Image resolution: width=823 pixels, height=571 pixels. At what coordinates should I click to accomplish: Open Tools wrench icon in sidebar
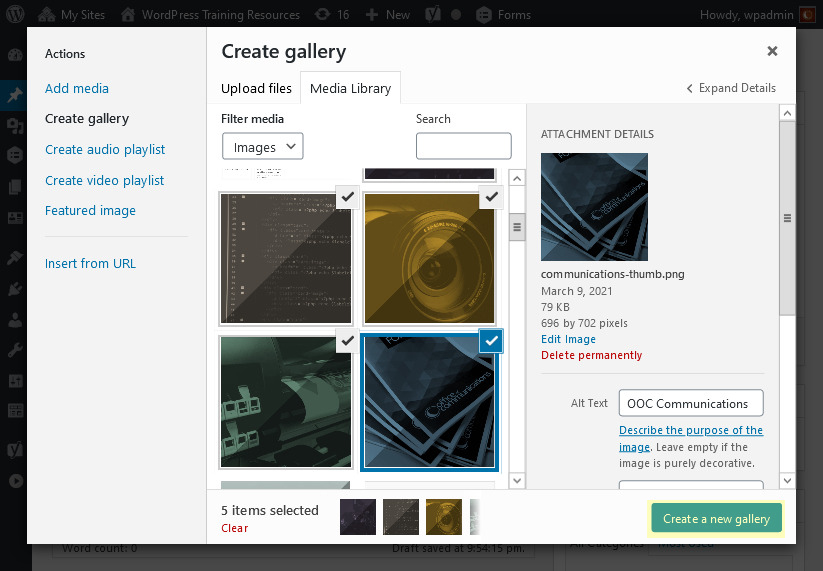[15, 350]
